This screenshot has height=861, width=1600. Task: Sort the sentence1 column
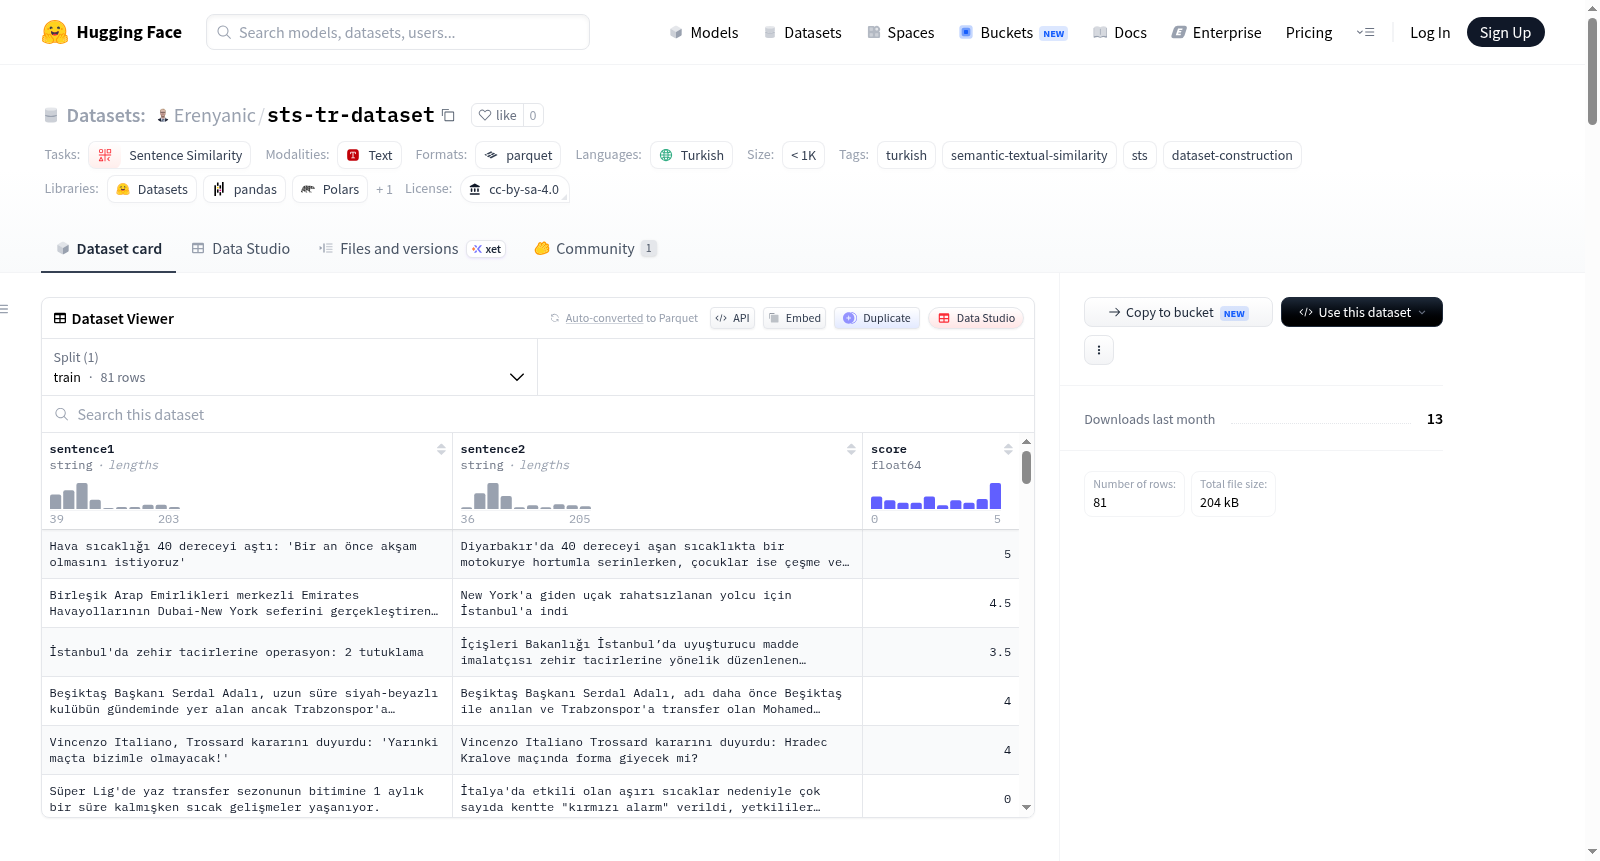point(441,449)
